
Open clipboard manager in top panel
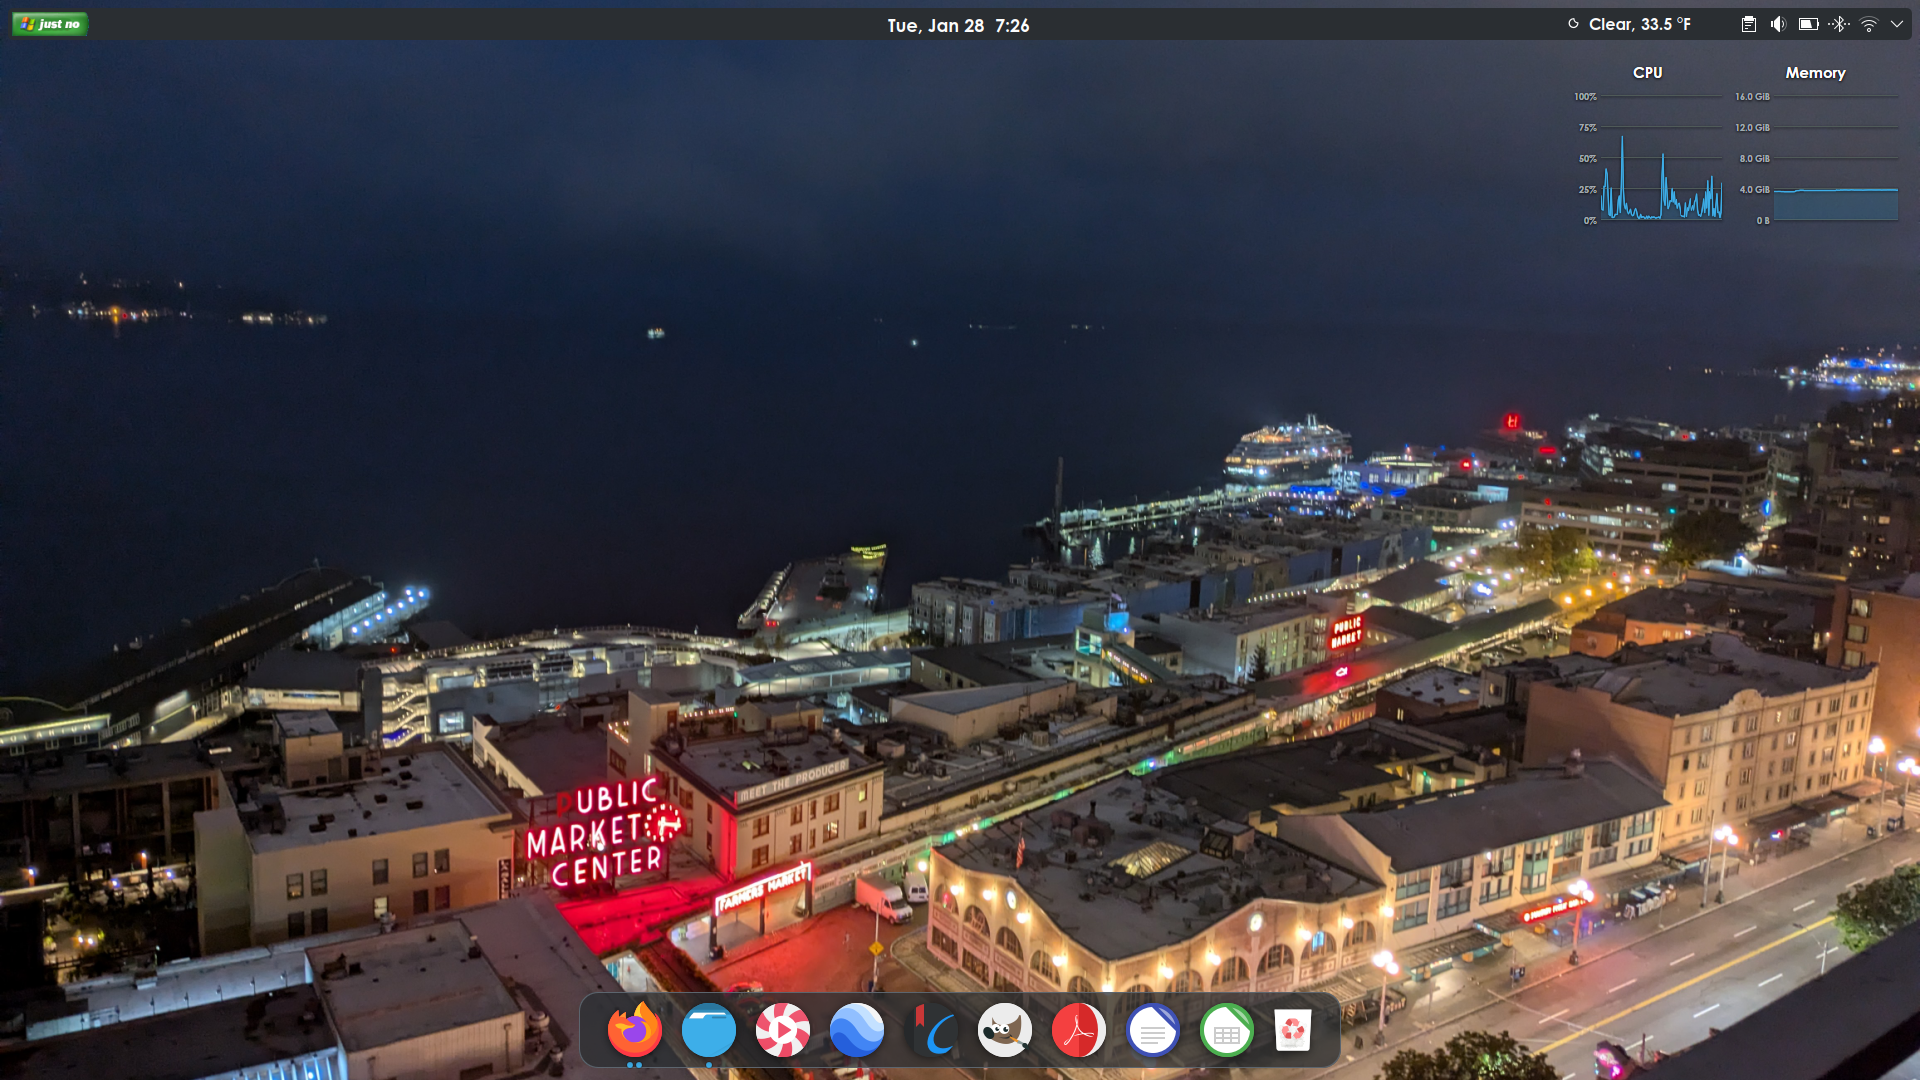pos(1748,24)
